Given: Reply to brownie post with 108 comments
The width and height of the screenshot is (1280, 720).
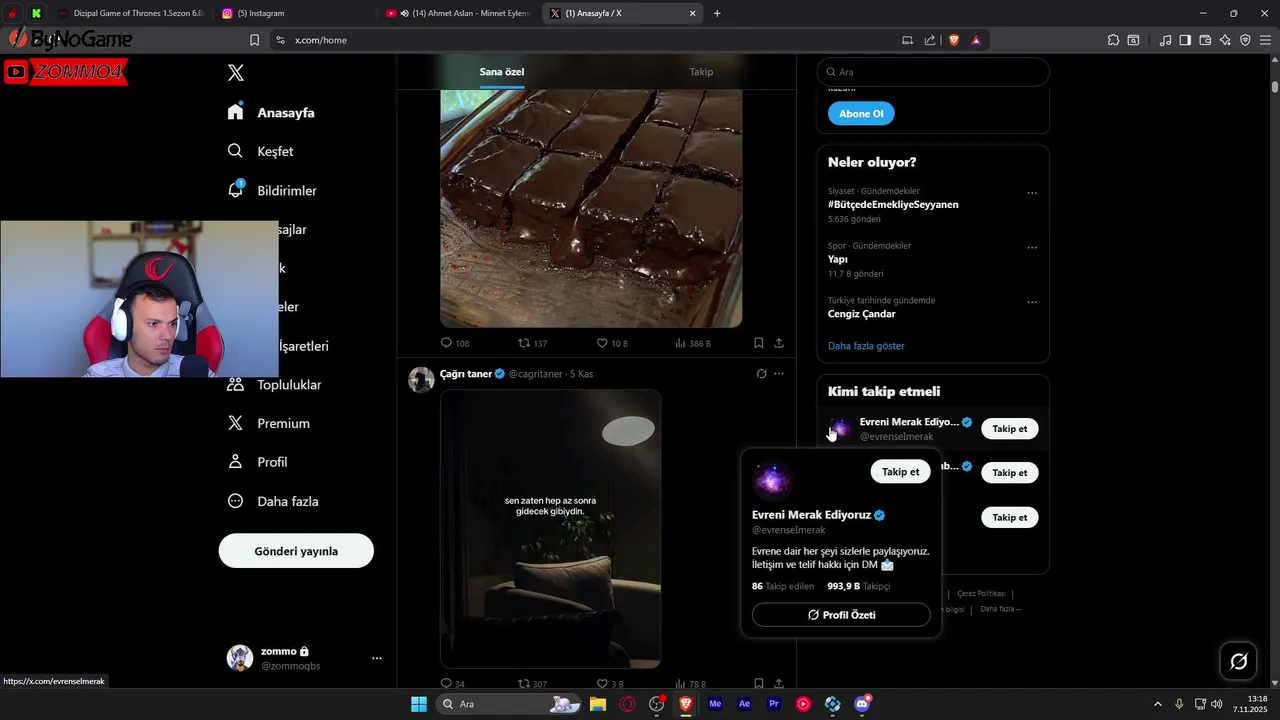Looking at the screenshot, I should (x=455, y=343).
